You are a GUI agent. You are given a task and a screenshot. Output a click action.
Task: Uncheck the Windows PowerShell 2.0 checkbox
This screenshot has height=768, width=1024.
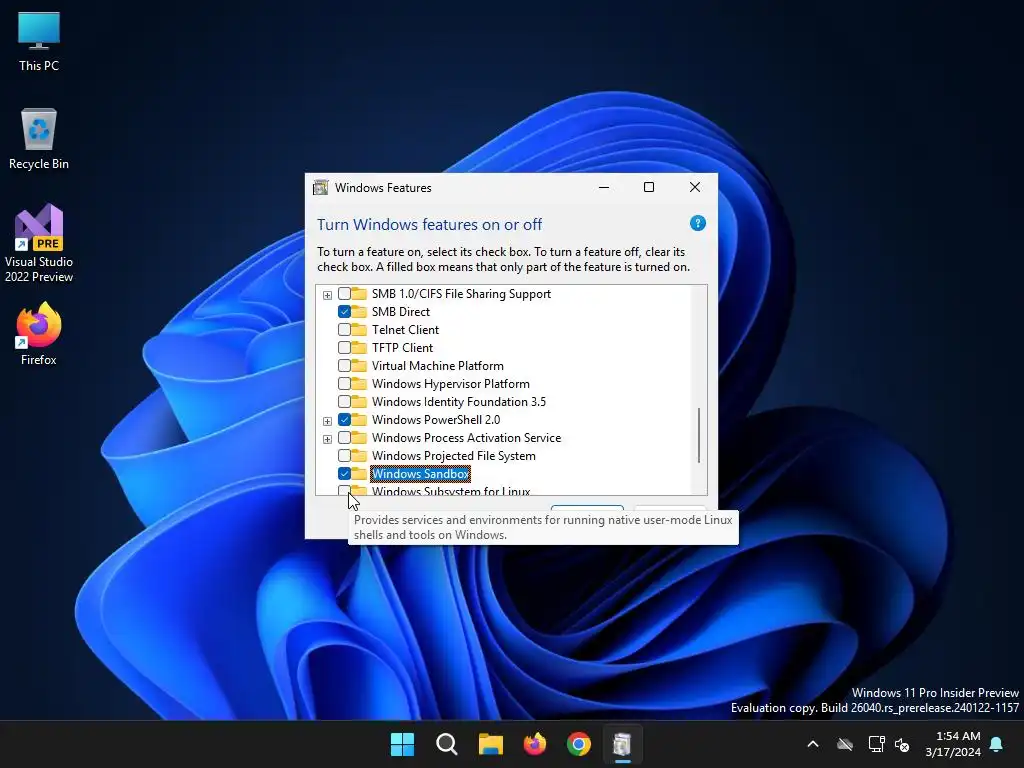pos(344,419)
